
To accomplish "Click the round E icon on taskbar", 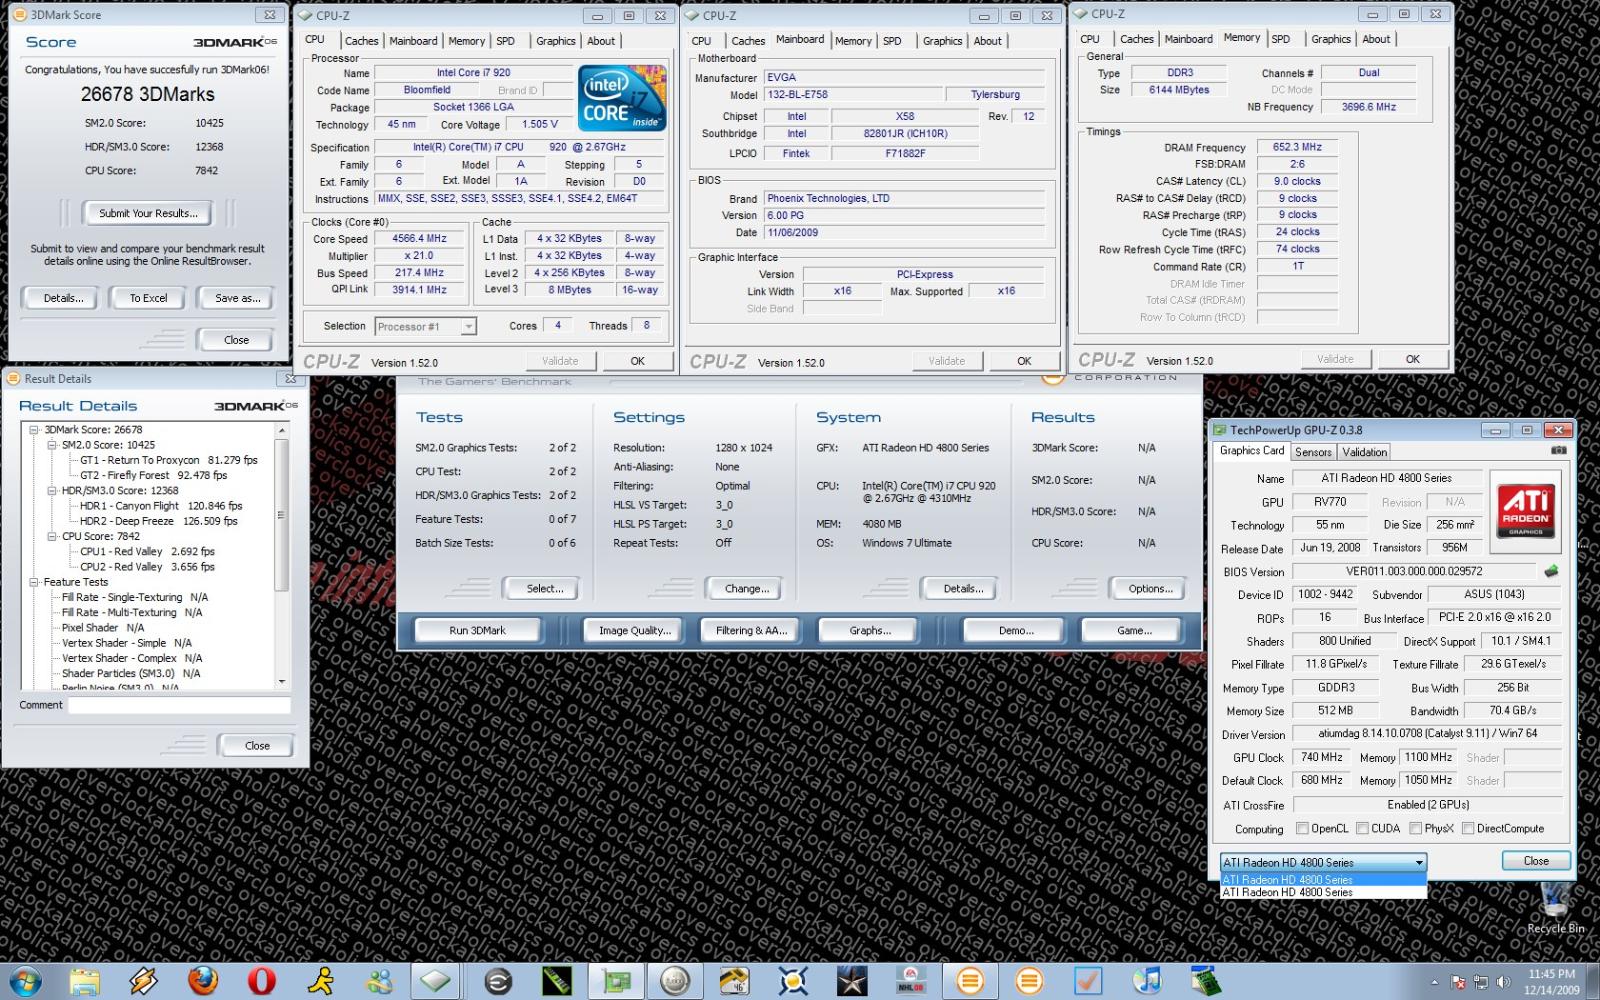I will point(498,981).
